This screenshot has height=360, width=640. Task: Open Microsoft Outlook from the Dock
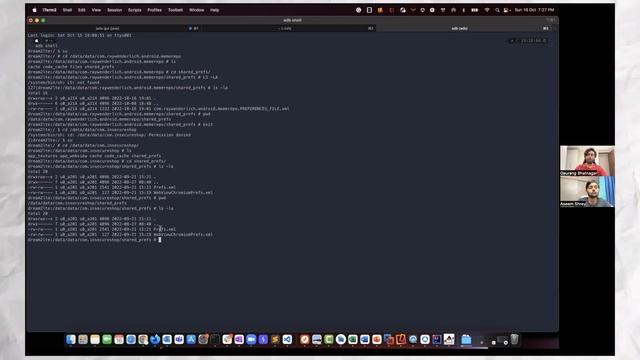(x=167, y=339)
